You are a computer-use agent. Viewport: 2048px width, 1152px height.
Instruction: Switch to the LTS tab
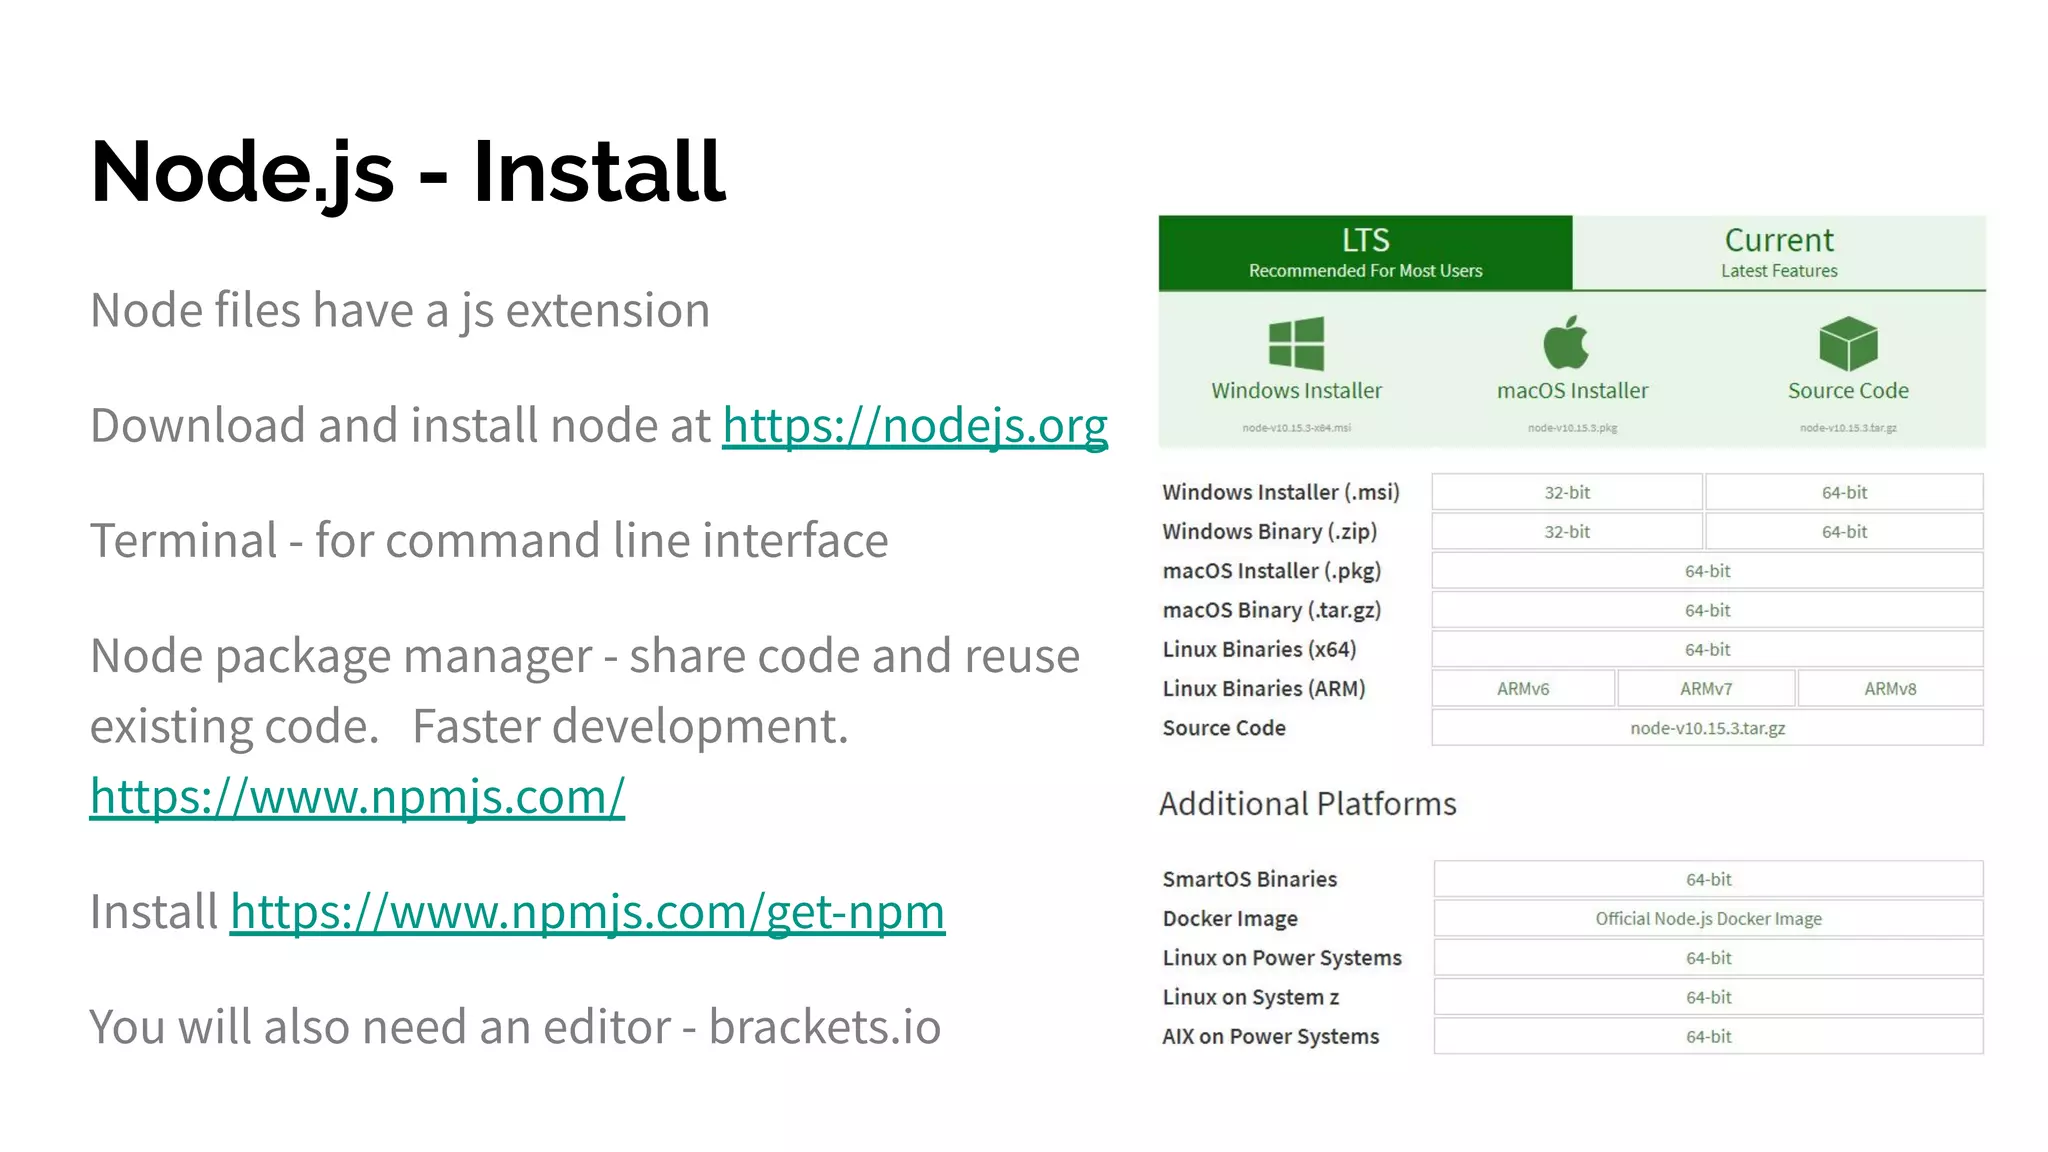[x=1365, y=253]
